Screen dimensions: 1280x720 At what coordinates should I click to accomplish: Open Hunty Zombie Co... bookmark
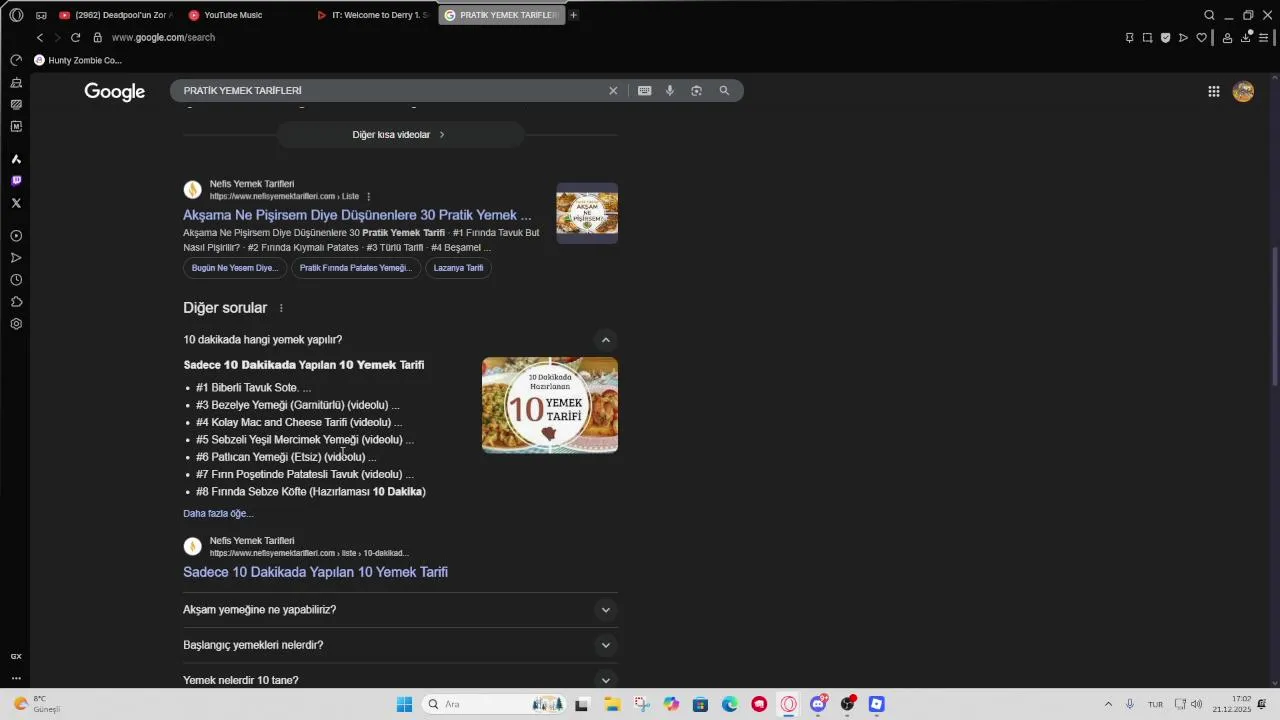click(x=78, y=60)
